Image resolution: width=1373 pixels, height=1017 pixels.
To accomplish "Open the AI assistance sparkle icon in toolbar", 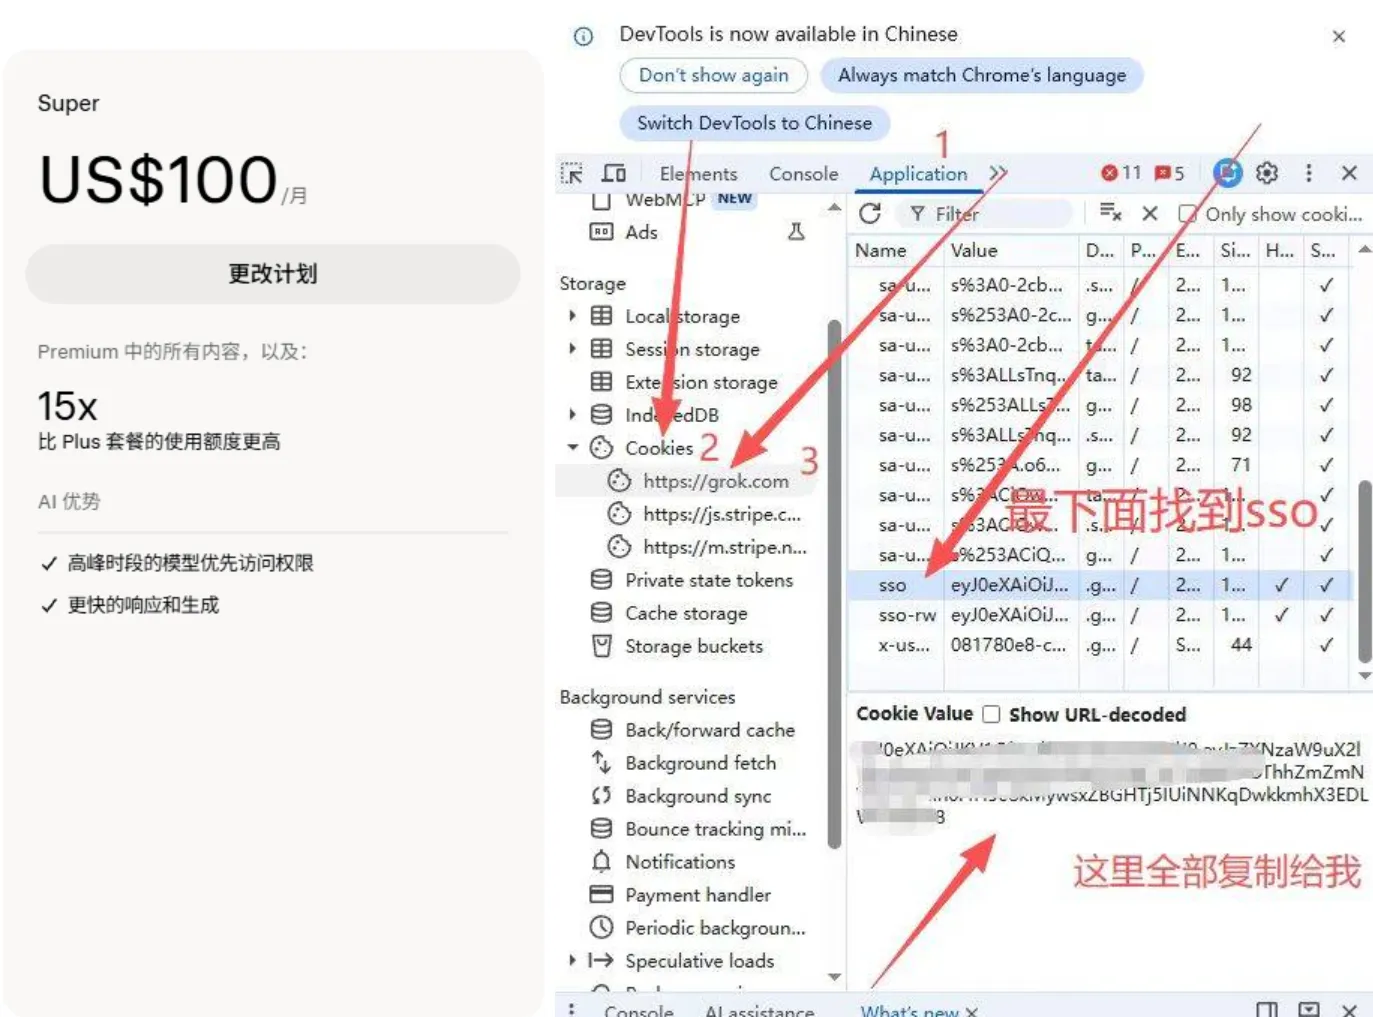I will [x=1227, y=173].
